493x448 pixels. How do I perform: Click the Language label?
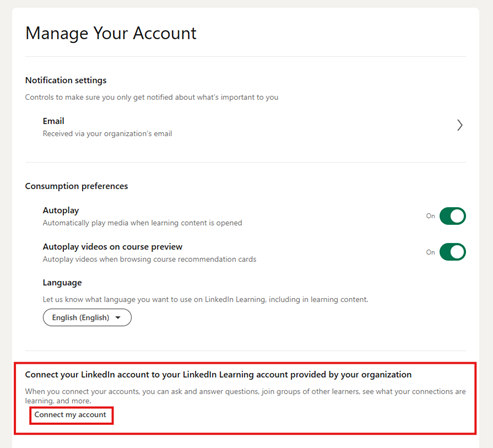[x=62, y=283]
